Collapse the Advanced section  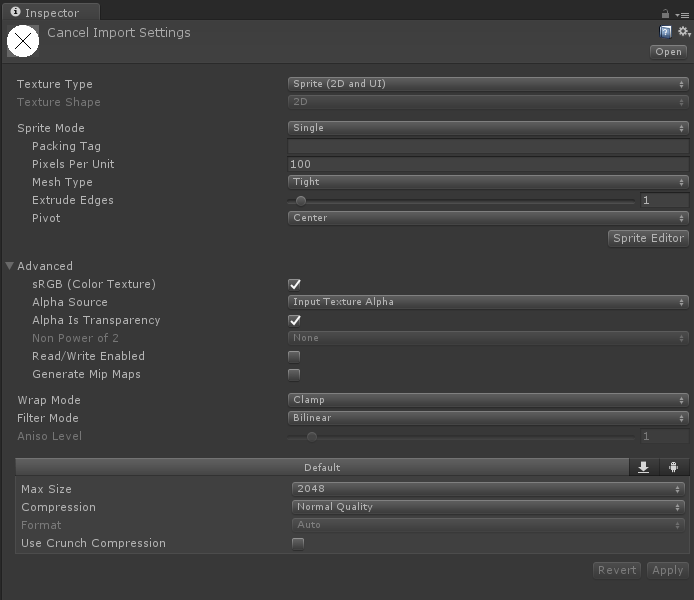(10, 266)
